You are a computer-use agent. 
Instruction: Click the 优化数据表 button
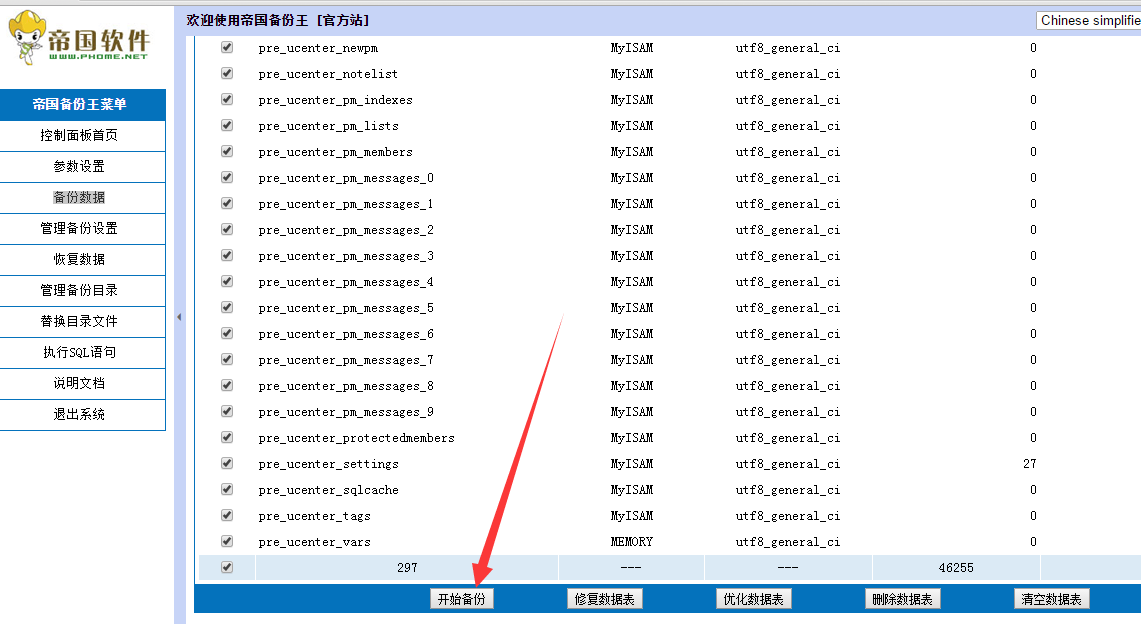[754, 599]
